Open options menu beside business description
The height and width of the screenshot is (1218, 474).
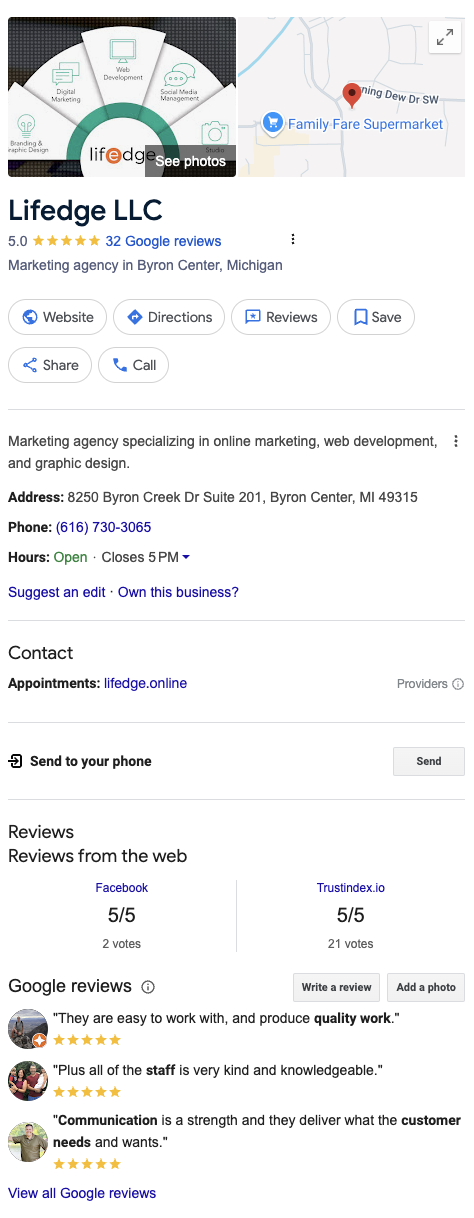pyautogui.click(x=456, y=441)
